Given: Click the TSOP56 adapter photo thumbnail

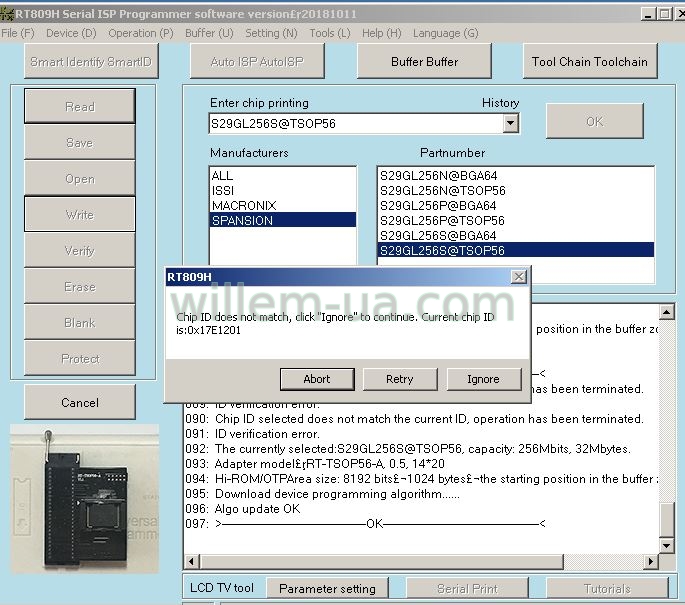Looking at the screenshot, I should click(x=84, y=499).
